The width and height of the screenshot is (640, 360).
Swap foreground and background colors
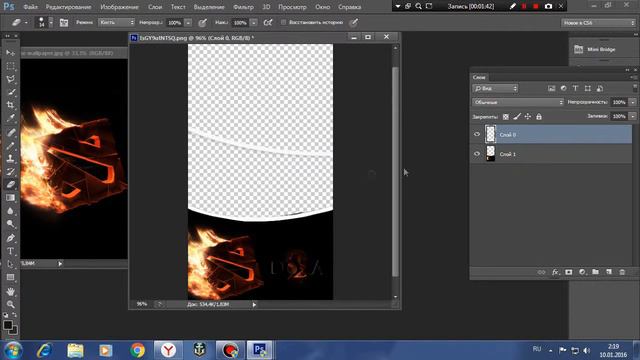click(x=15, y=315)
